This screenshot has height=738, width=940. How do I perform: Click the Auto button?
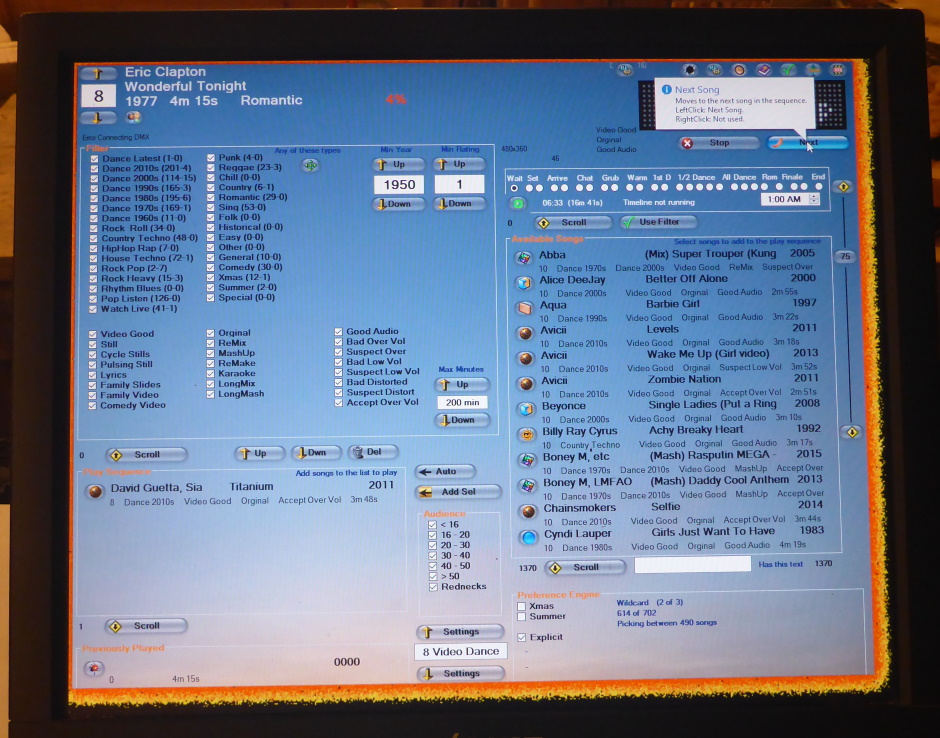(x=444, y=472)
